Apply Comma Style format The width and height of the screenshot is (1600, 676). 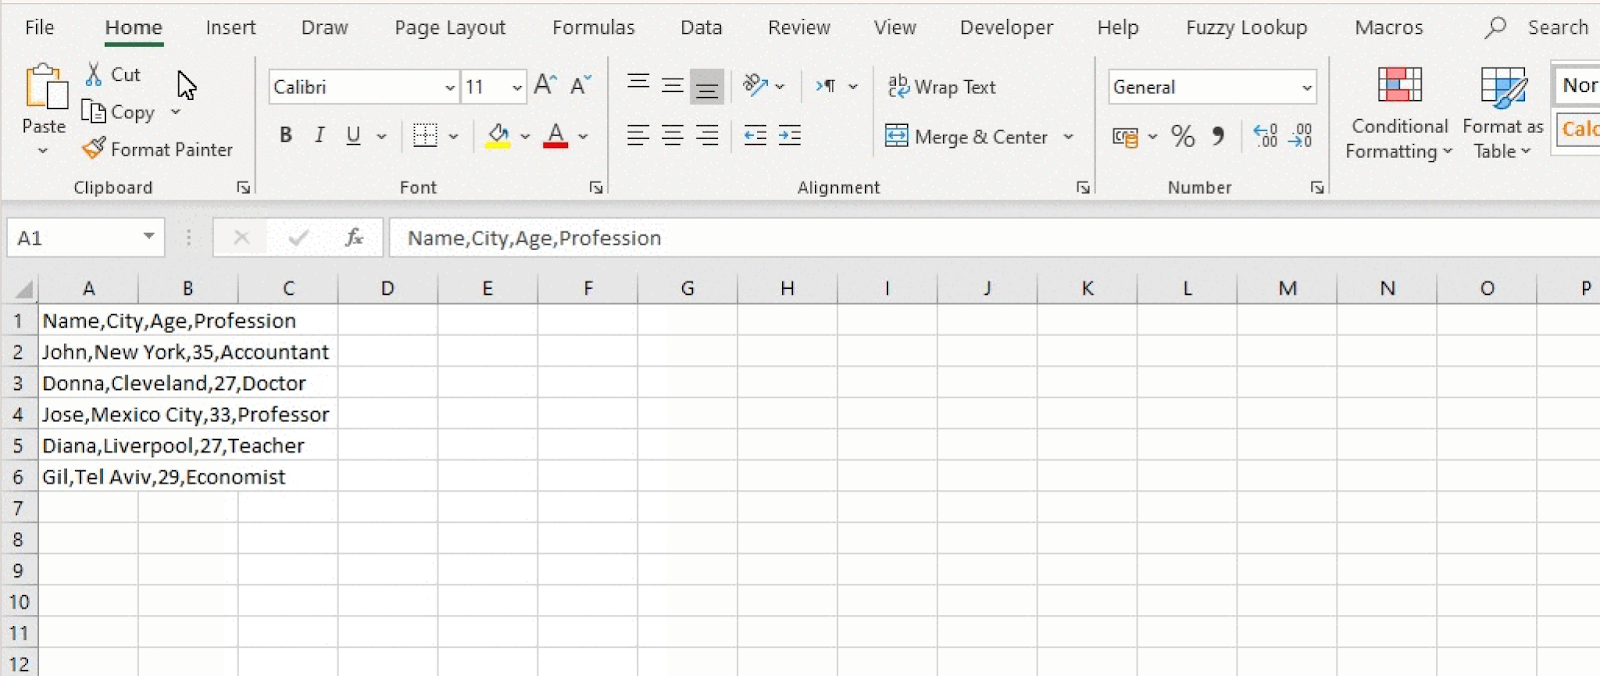[x=1218, y=136]
